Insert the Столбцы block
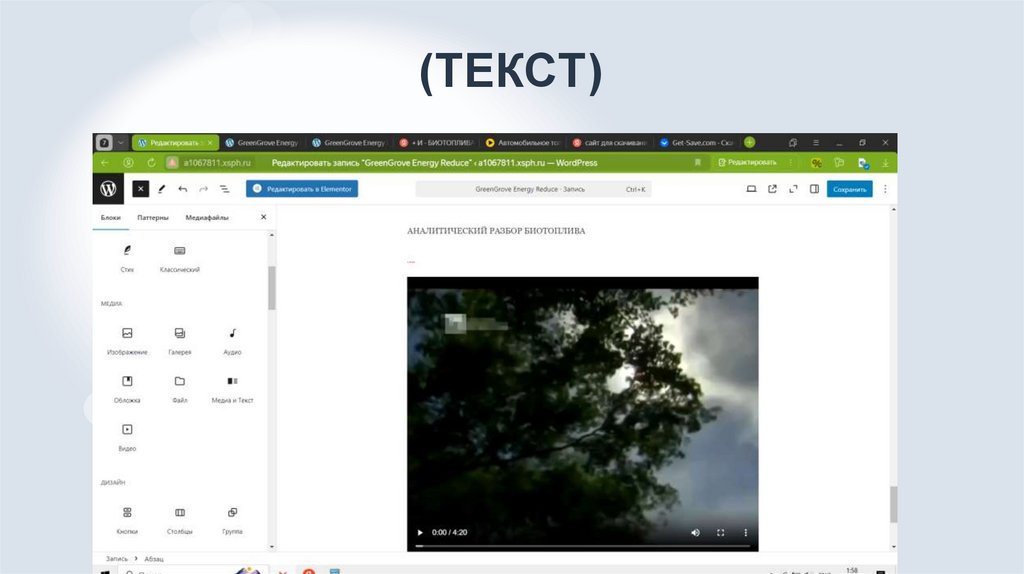 pos(180,520)
